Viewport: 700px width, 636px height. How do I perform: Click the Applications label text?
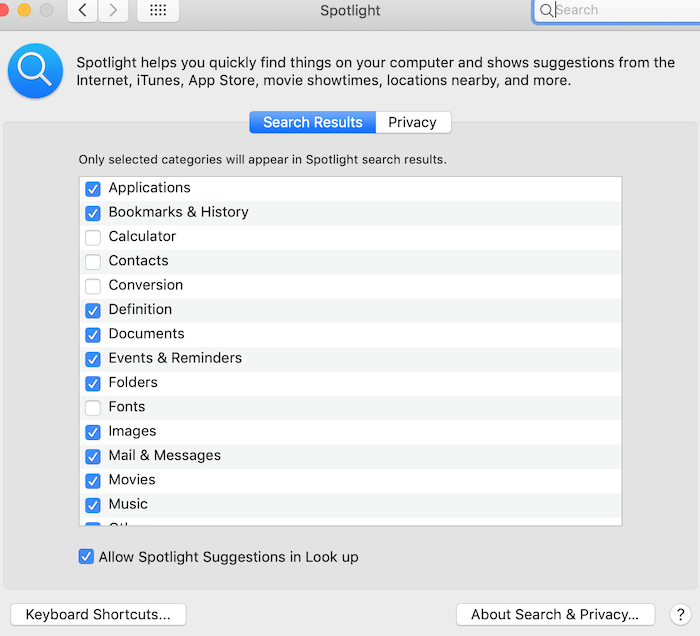click(x=150, y=187)
